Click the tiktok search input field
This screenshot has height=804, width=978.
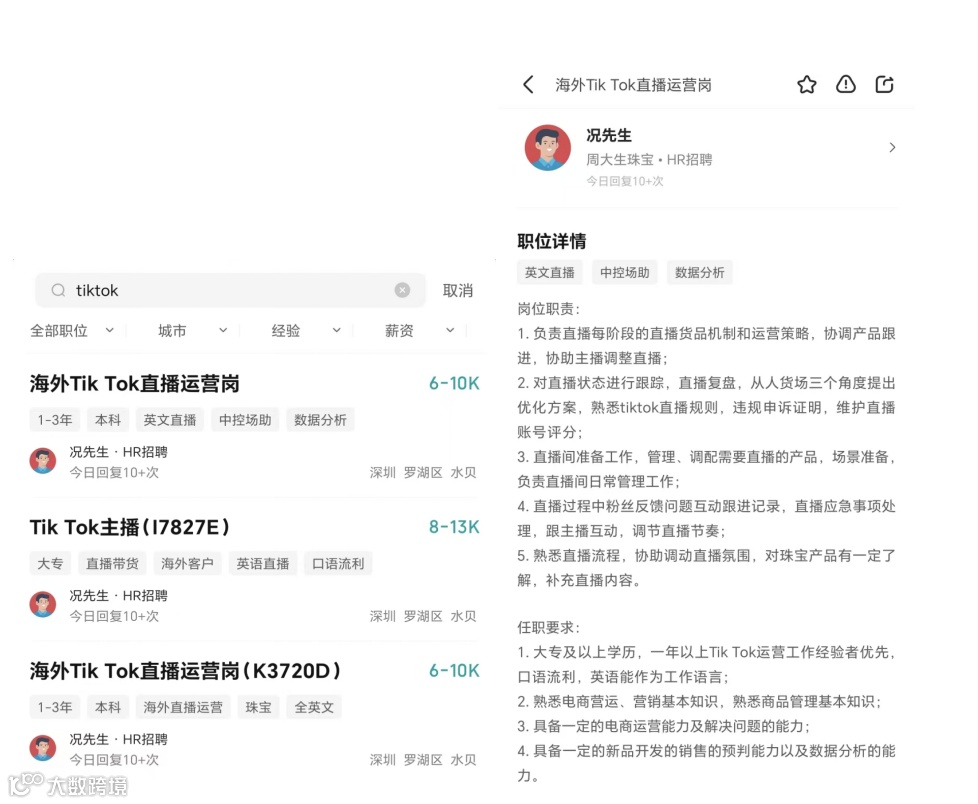click(230, 290)
